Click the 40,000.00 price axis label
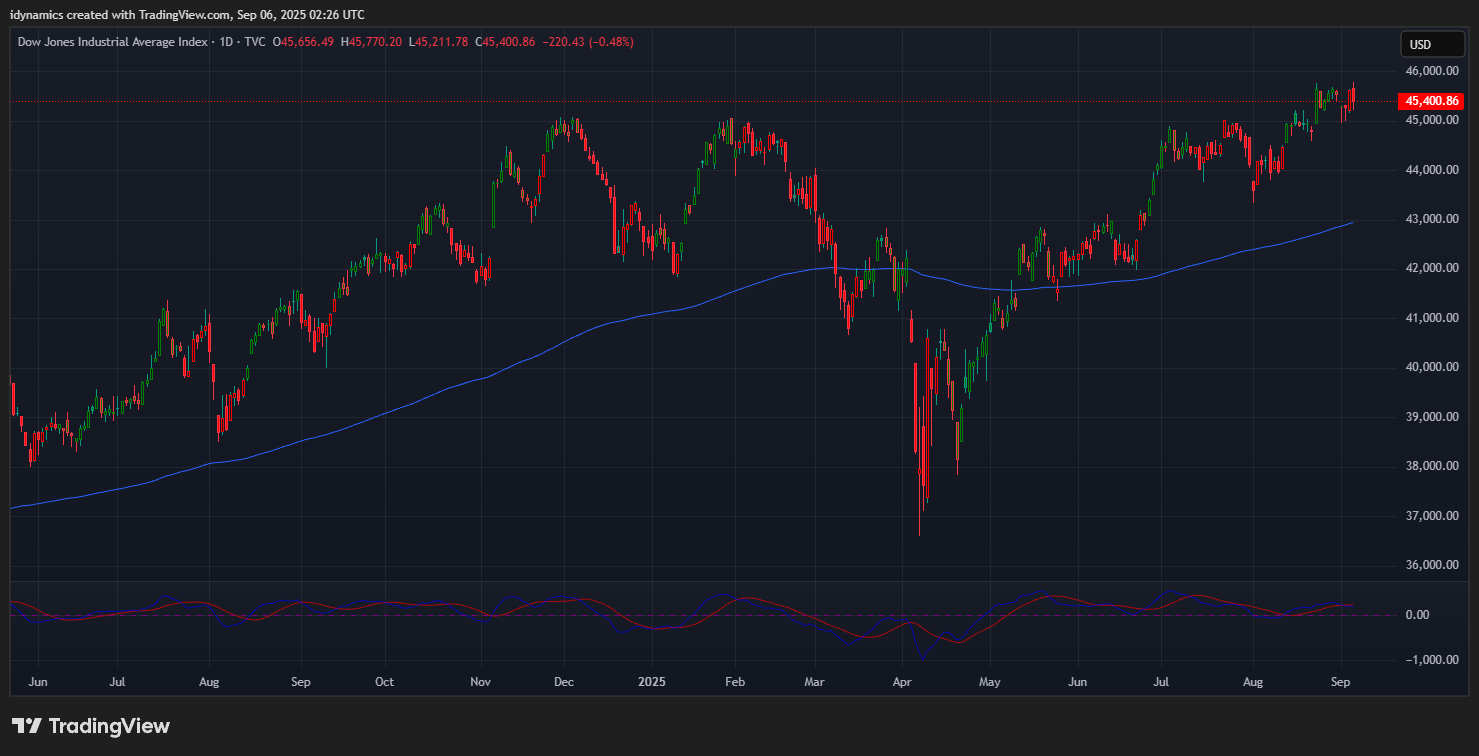The height and width of the screenshot is (756, 1479). coord(1432,367)
